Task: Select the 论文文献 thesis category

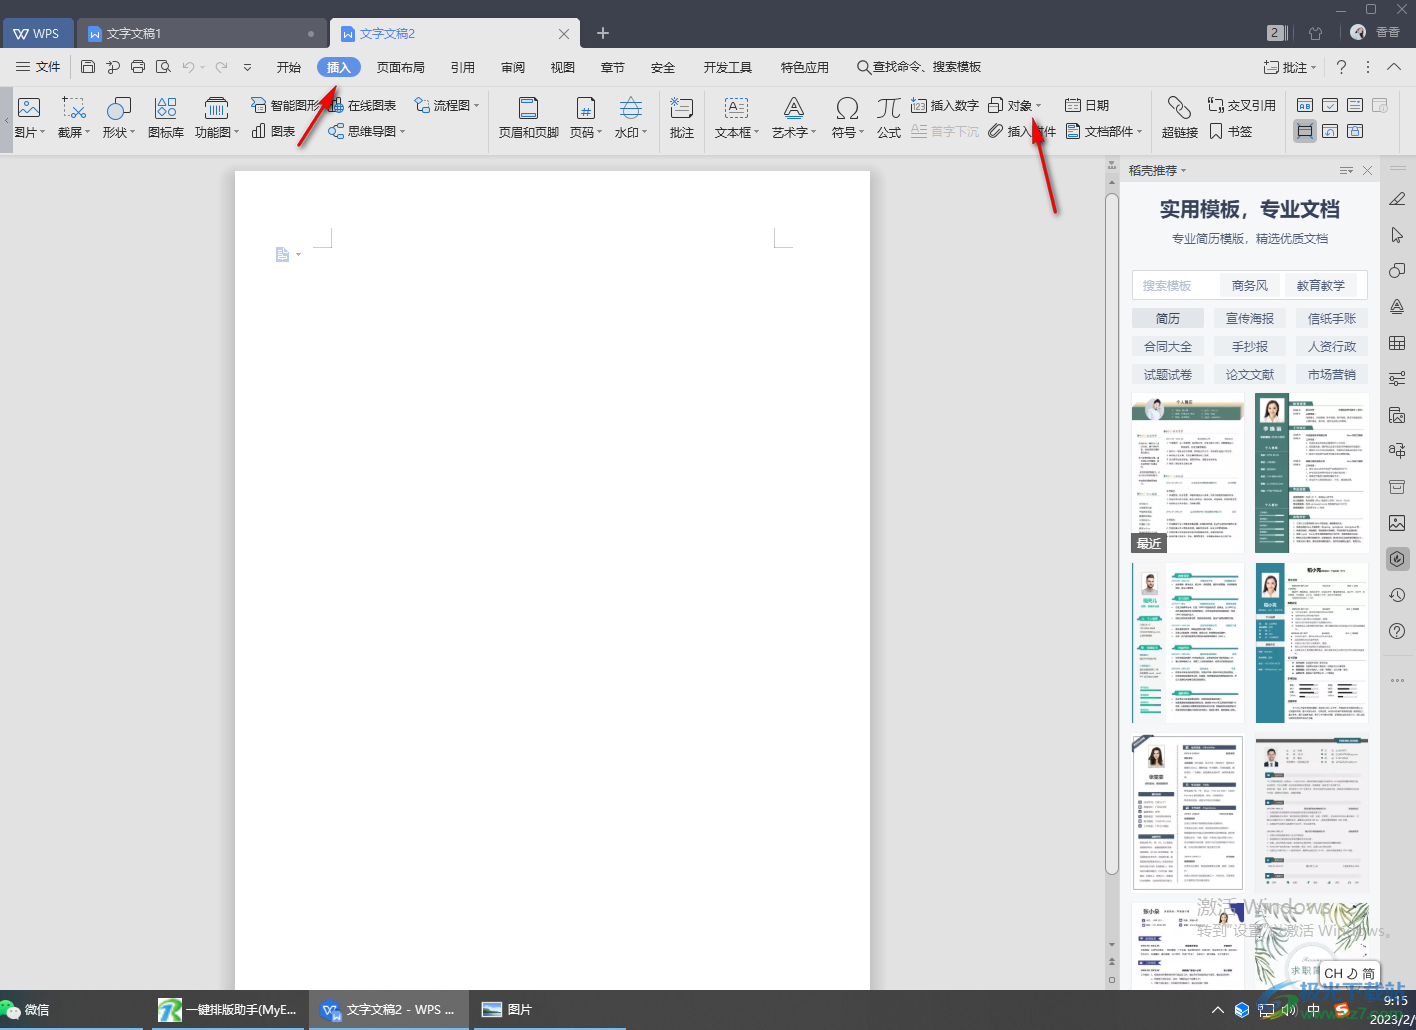Action: tap(1250, 374)
